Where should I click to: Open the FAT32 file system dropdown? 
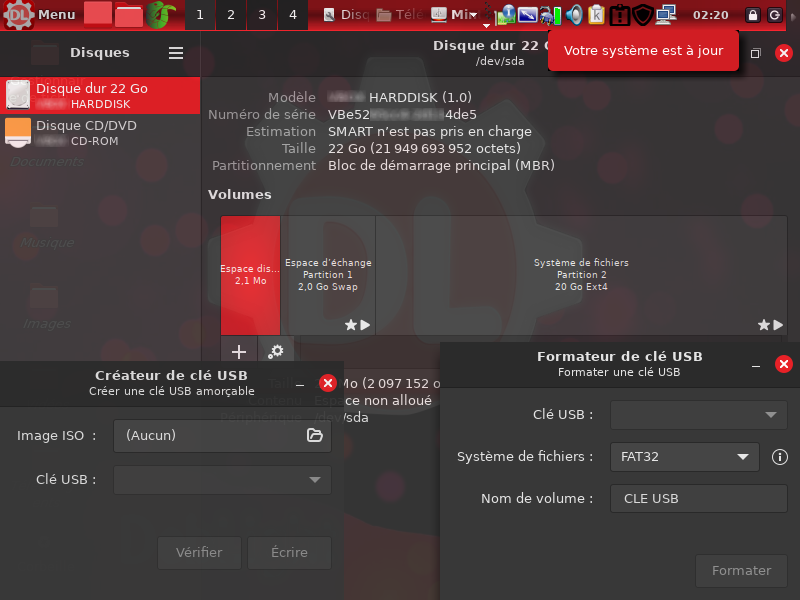click(x=684, y=457)
